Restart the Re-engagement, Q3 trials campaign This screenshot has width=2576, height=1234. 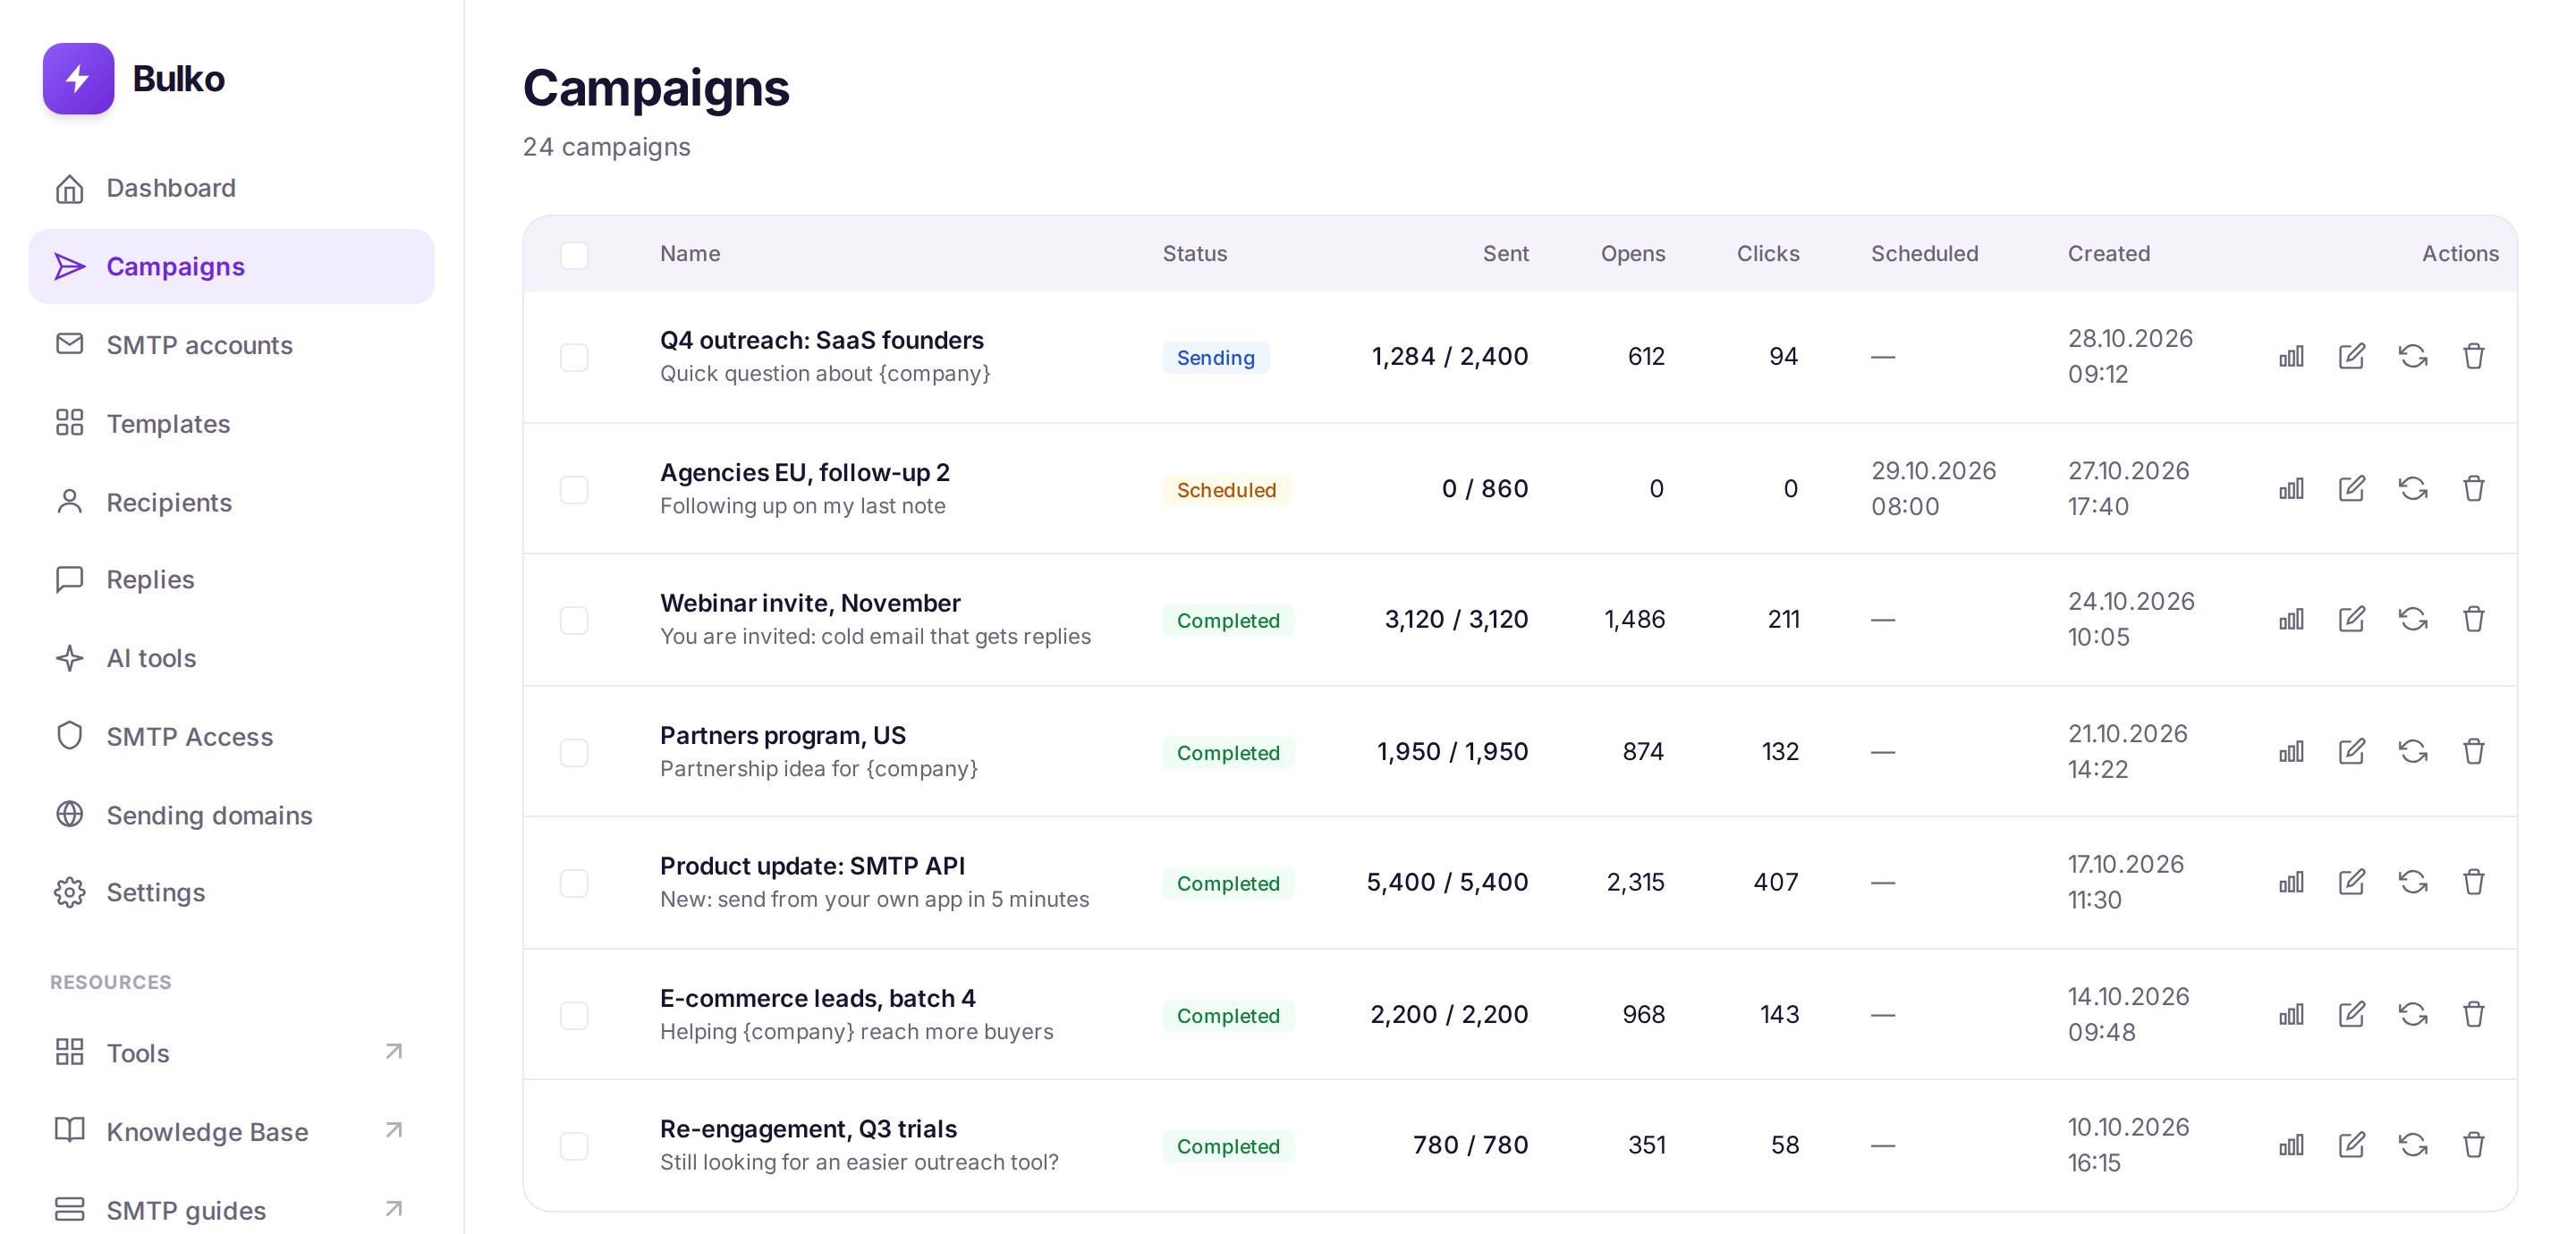point(2413,1145)
